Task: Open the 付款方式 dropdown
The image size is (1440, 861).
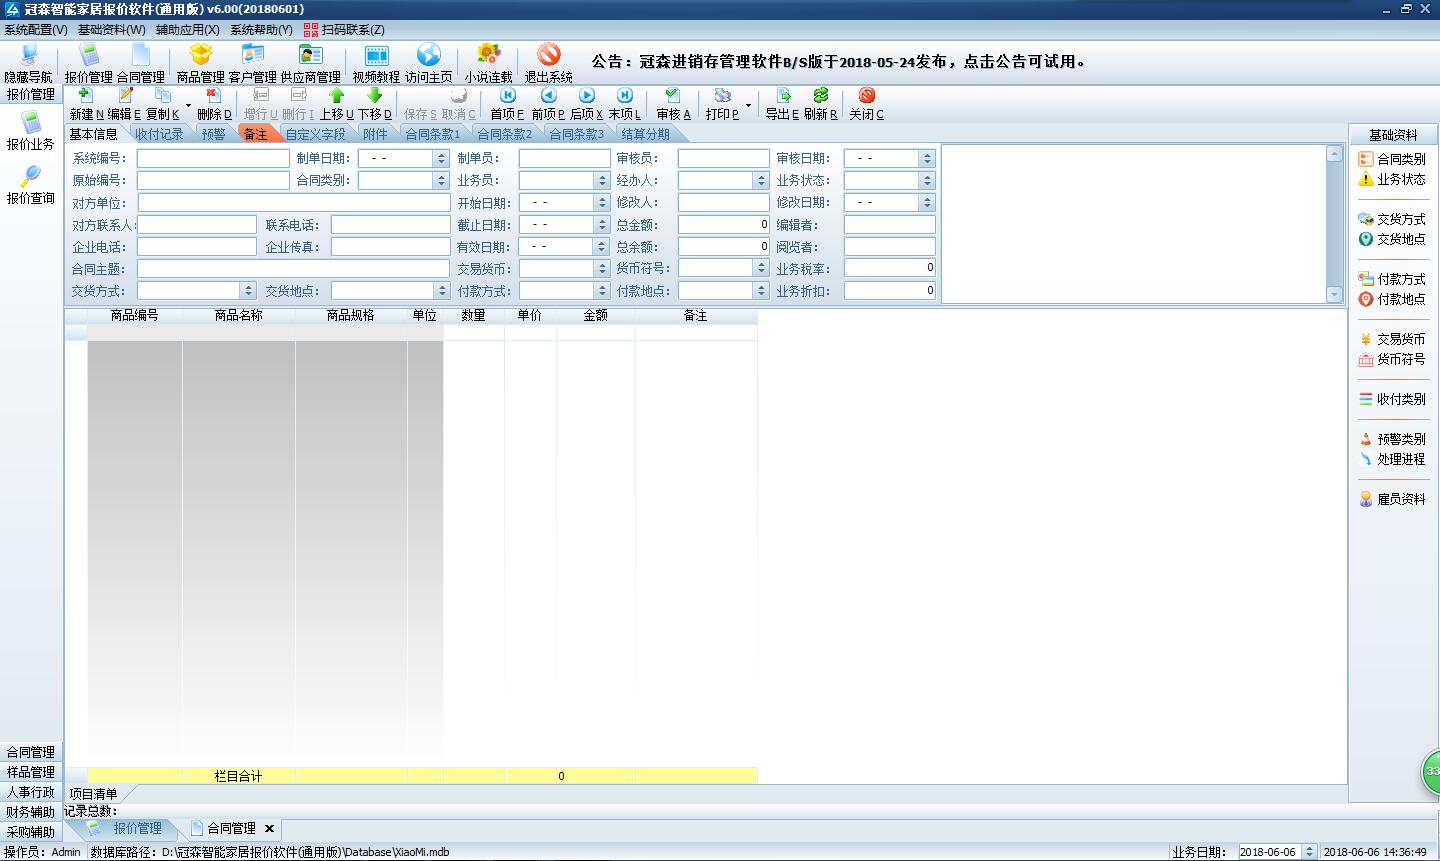Action: (602, 291)
